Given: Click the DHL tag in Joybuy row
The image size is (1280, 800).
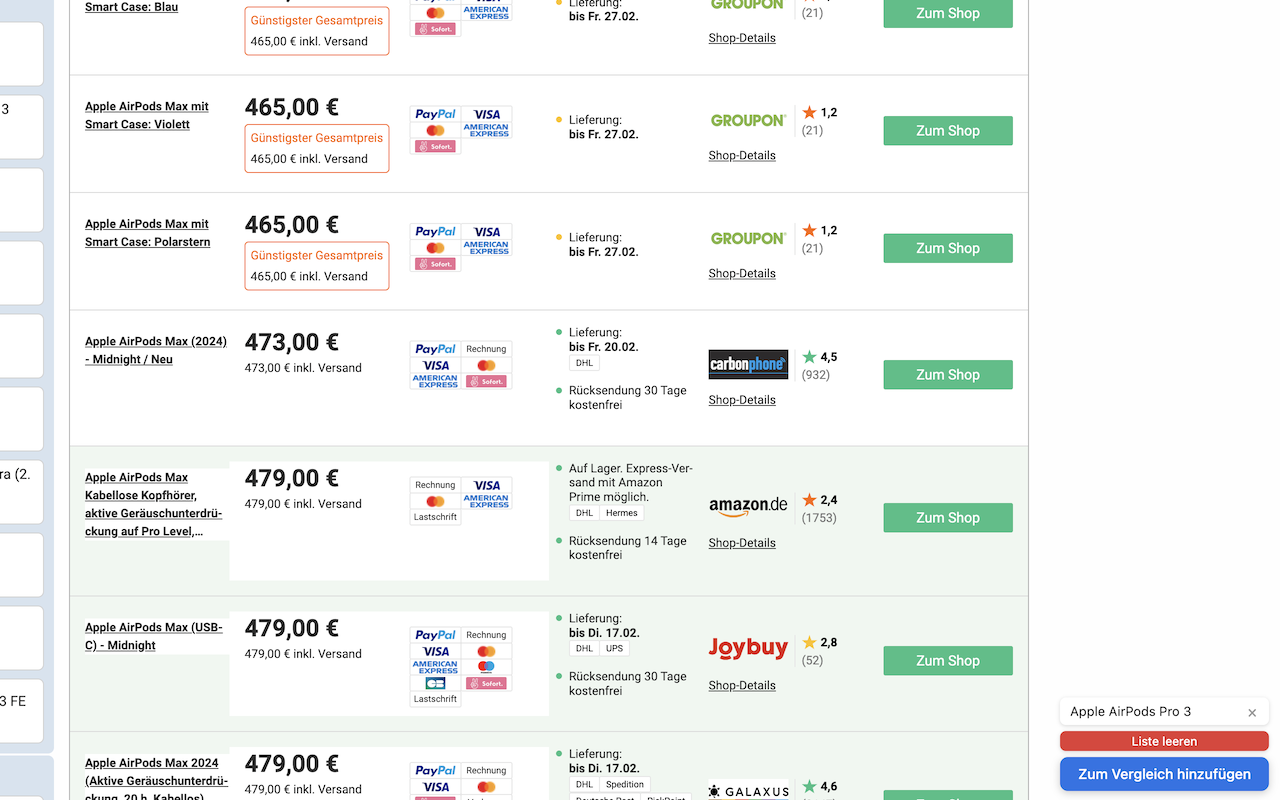Looking at the screenshot, I should [x=584, y=648].
